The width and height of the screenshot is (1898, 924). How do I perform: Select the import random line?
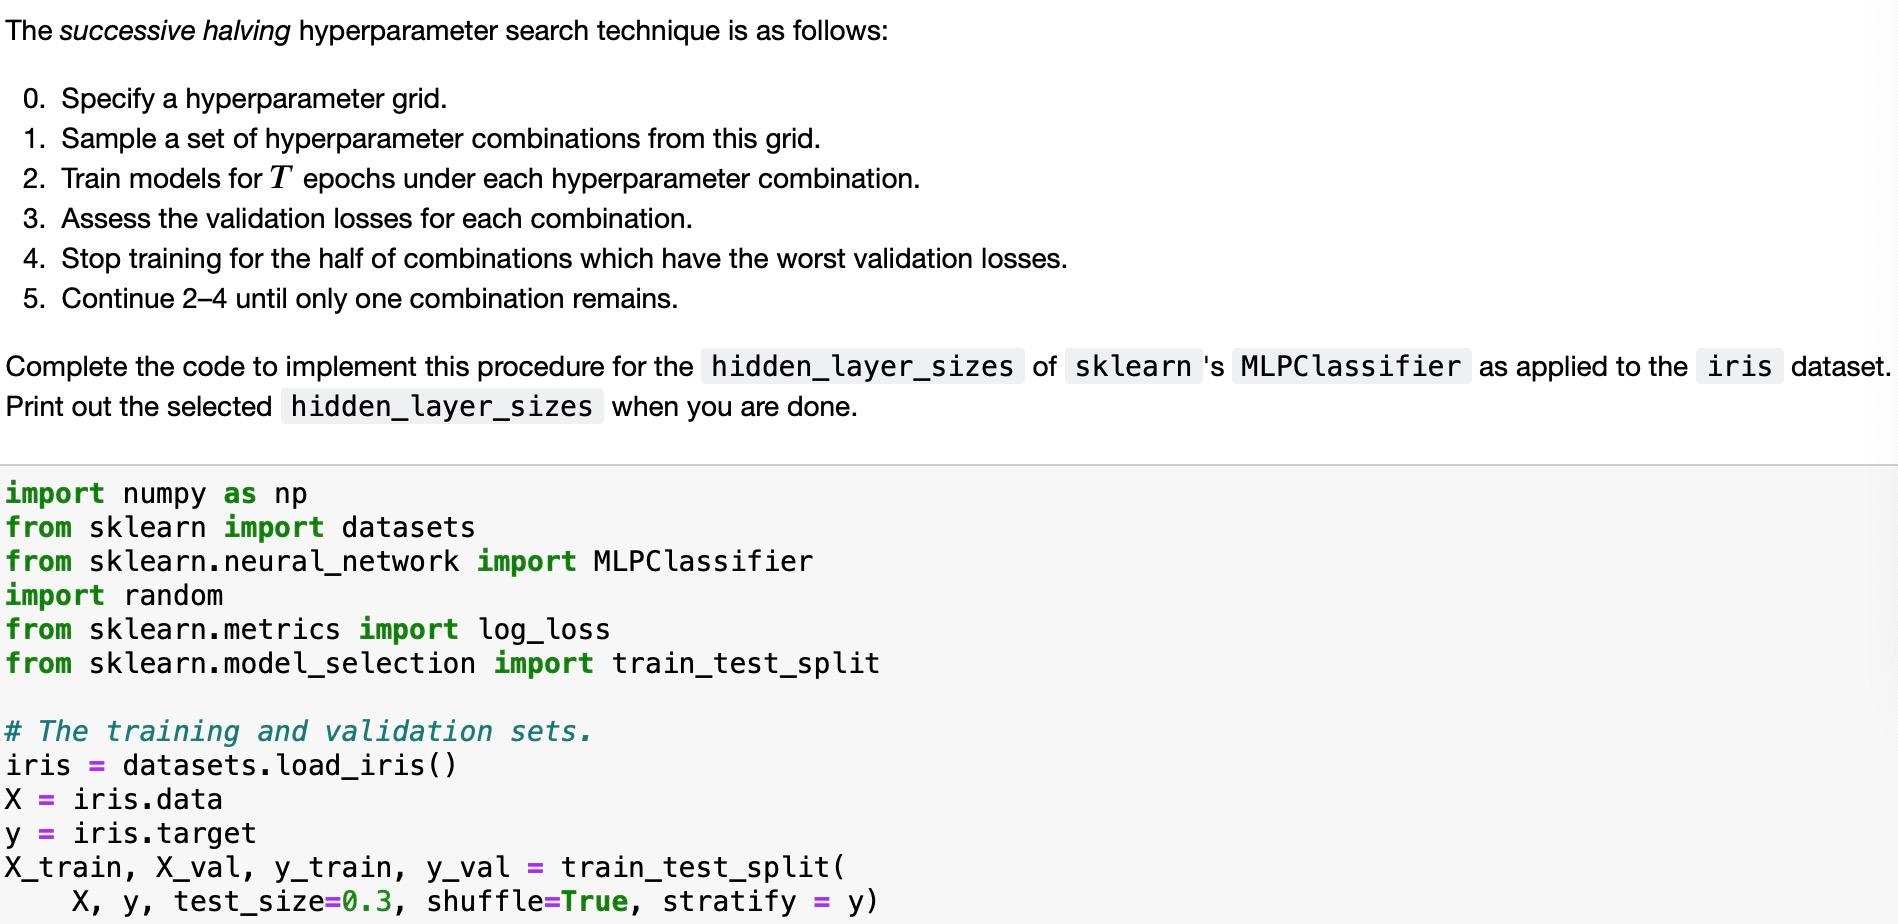click(113, 595)
